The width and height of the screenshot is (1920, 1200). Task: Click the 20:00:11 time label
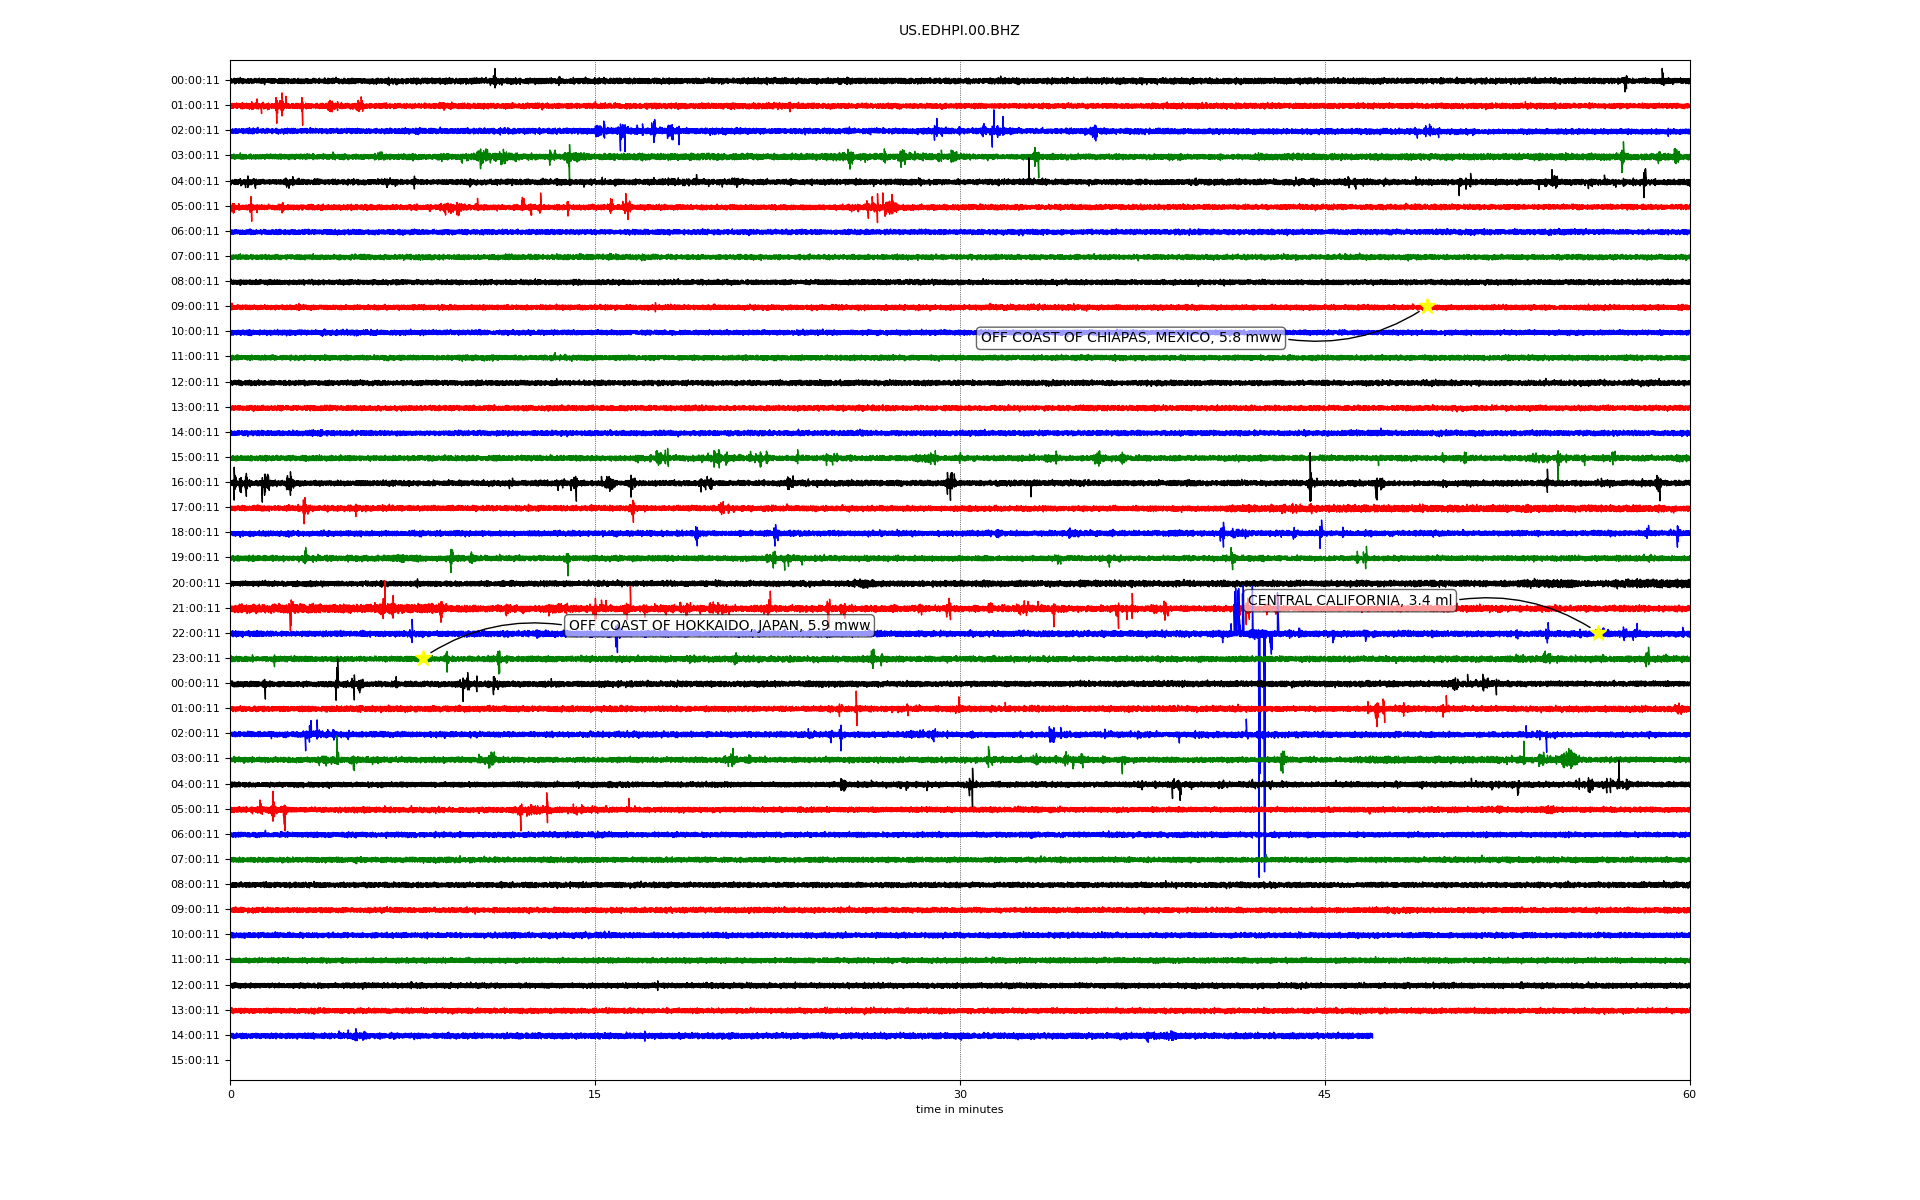point(195,584)
